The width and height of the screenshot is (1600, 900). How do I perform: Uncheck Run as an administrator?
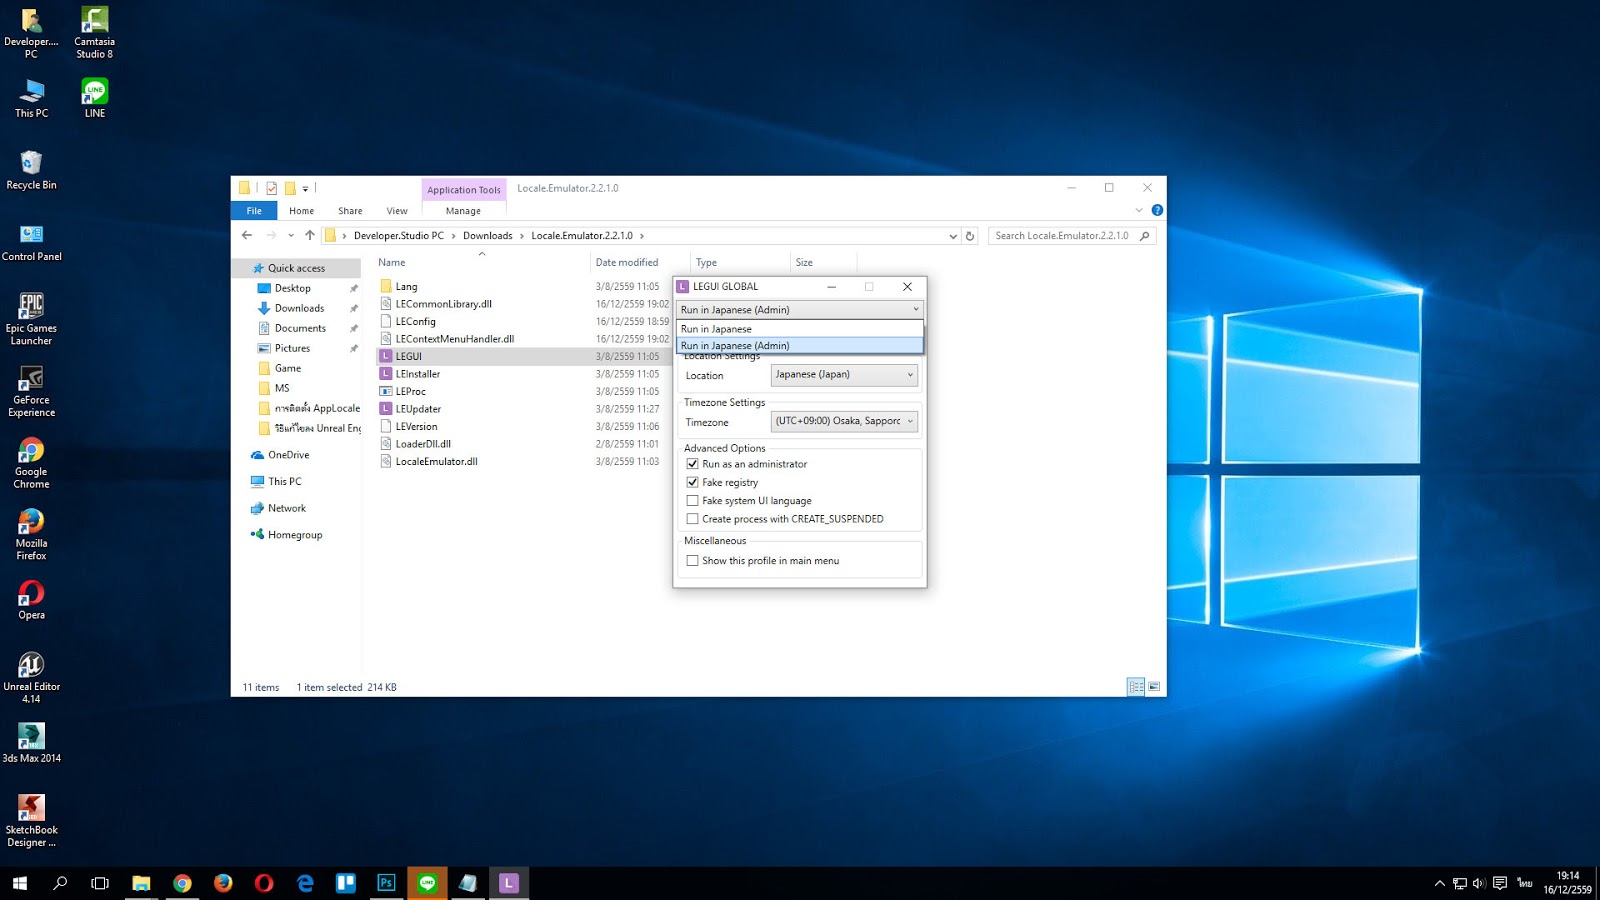coord(692,464)
